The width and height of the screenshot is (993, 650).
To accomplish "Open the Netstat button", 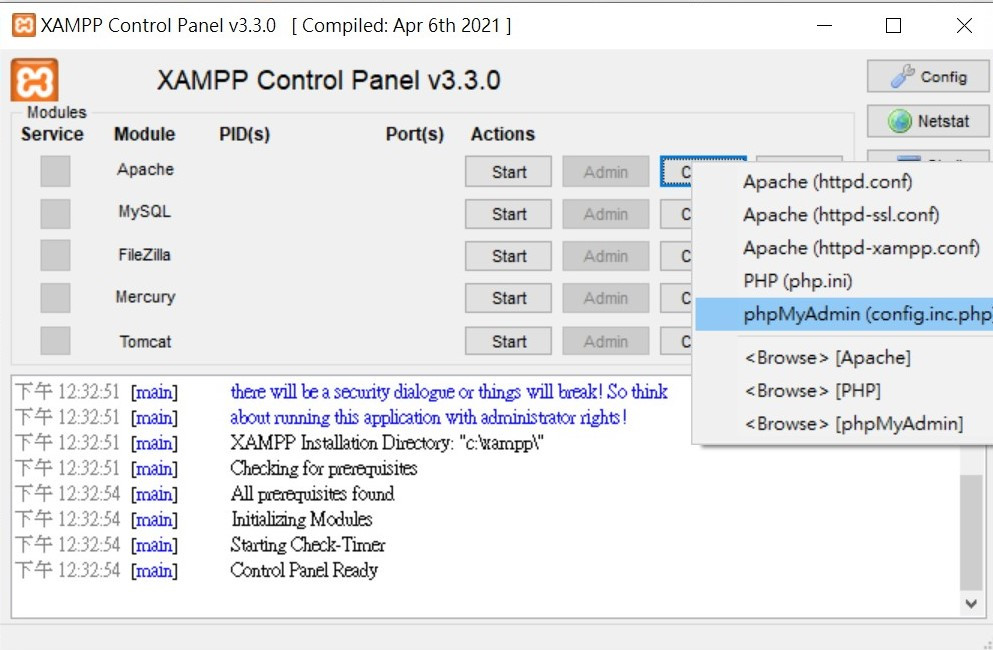I will coord(928,120).
